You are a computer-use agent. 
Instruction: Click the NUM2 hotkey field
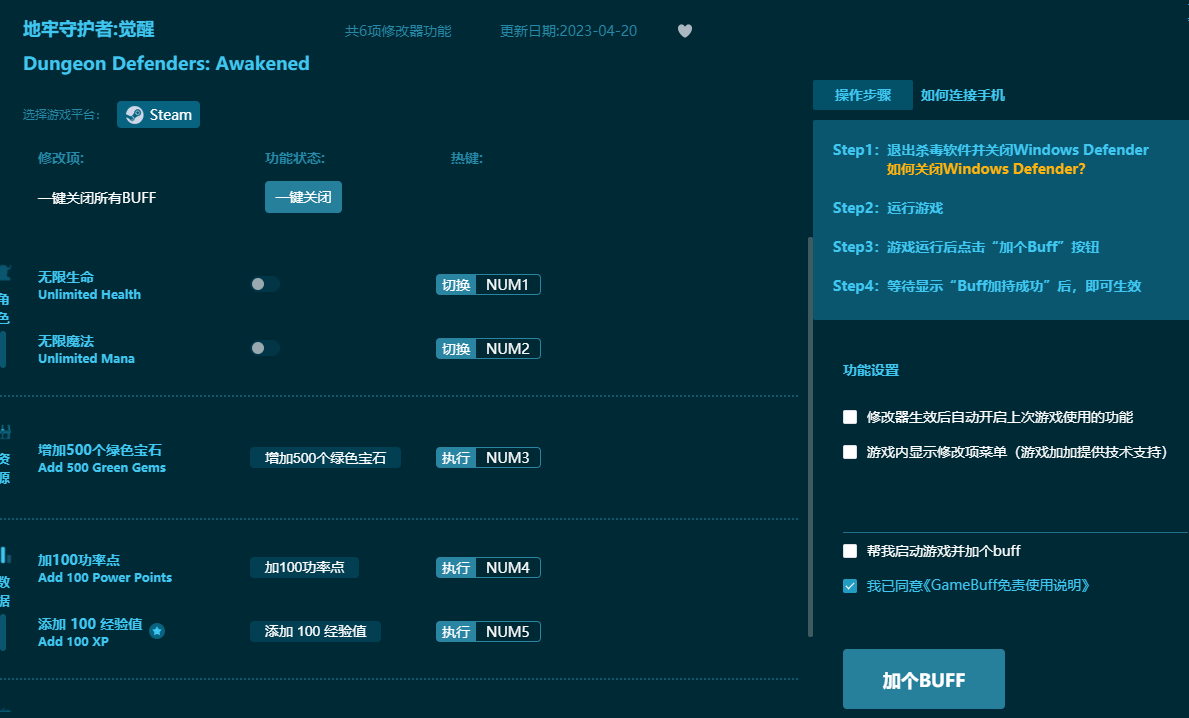click(507, 349)
